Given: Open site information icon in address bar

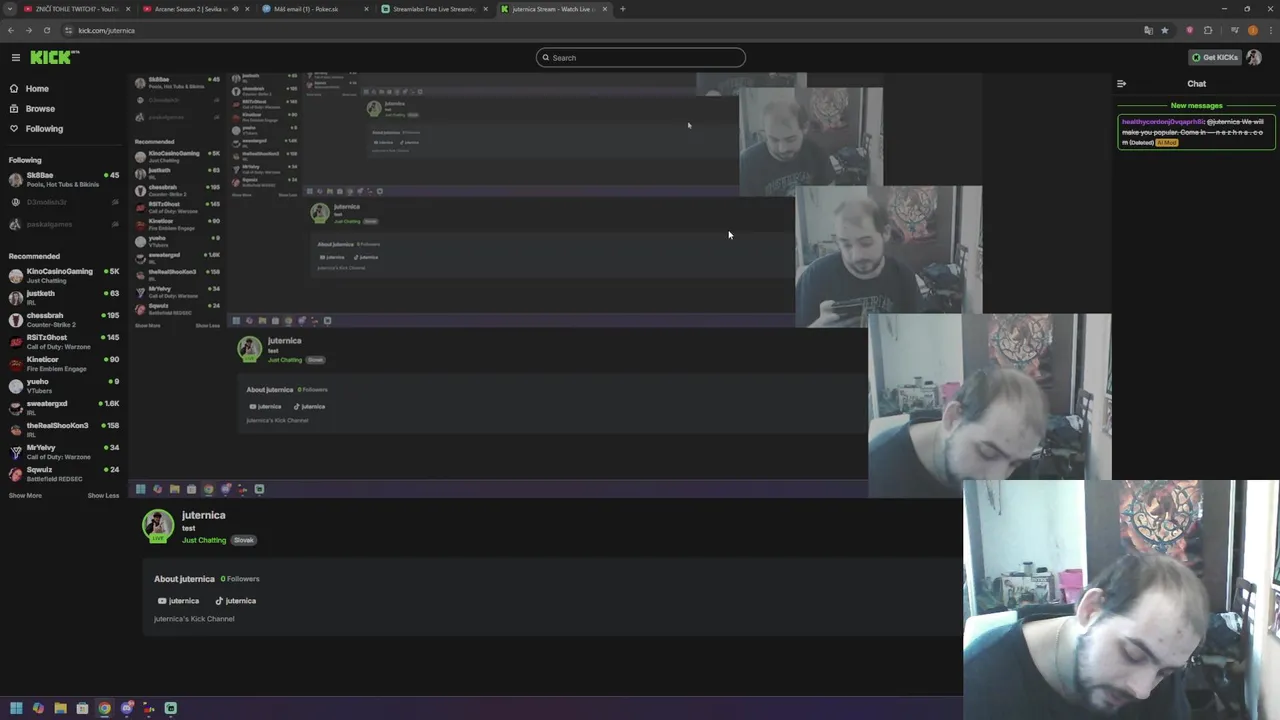Looking at the screenshot, I should [69, 30].
